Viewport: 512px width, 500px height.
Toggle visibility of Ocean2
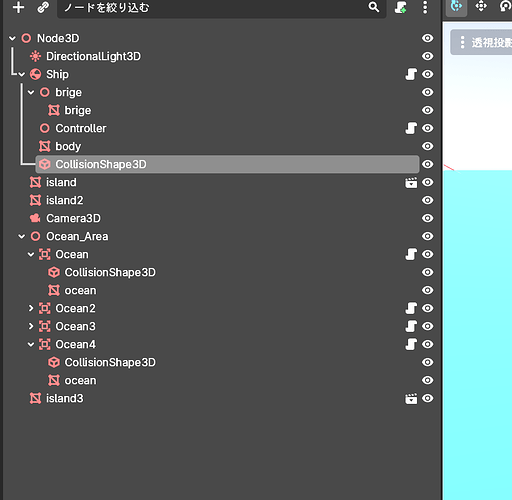coord(427,308)
